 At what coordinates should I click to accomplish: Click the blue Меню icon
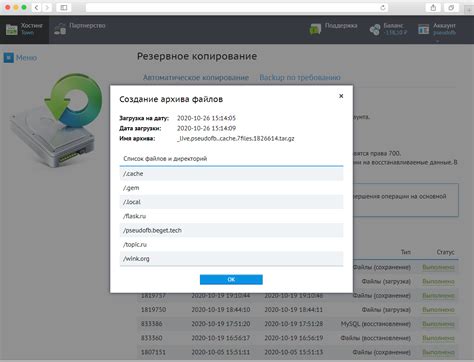(9, 58)
